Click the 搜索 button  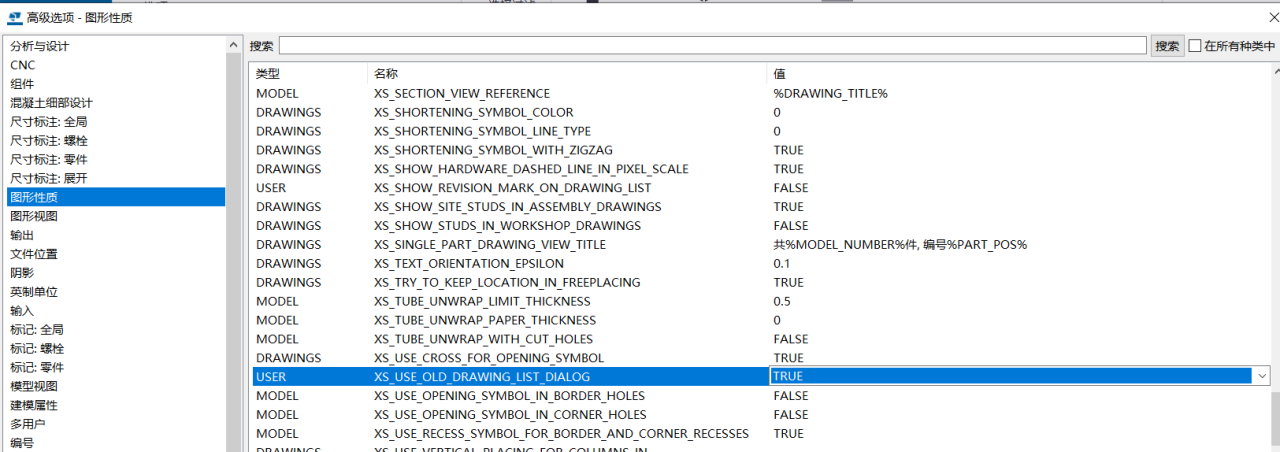coord(1167,46)
